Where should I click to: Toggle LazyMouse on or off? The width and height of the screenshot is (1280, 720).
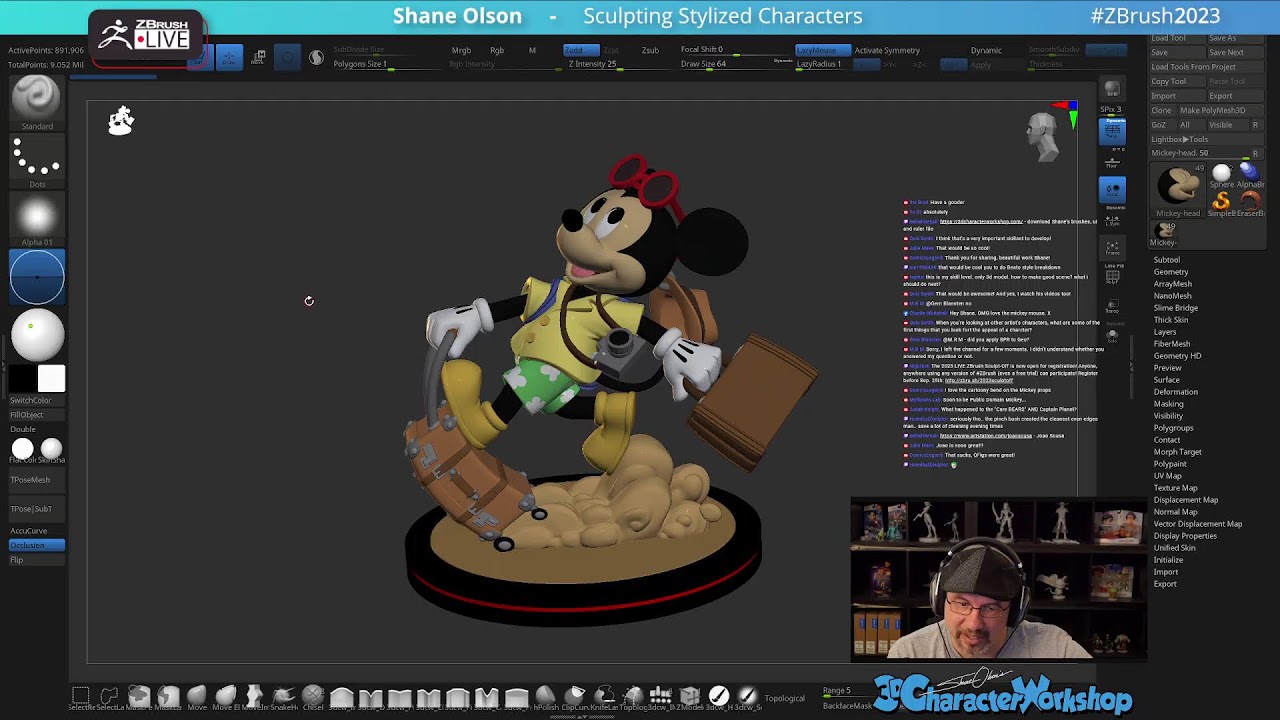pyautogui.click(x=822, y=50)
